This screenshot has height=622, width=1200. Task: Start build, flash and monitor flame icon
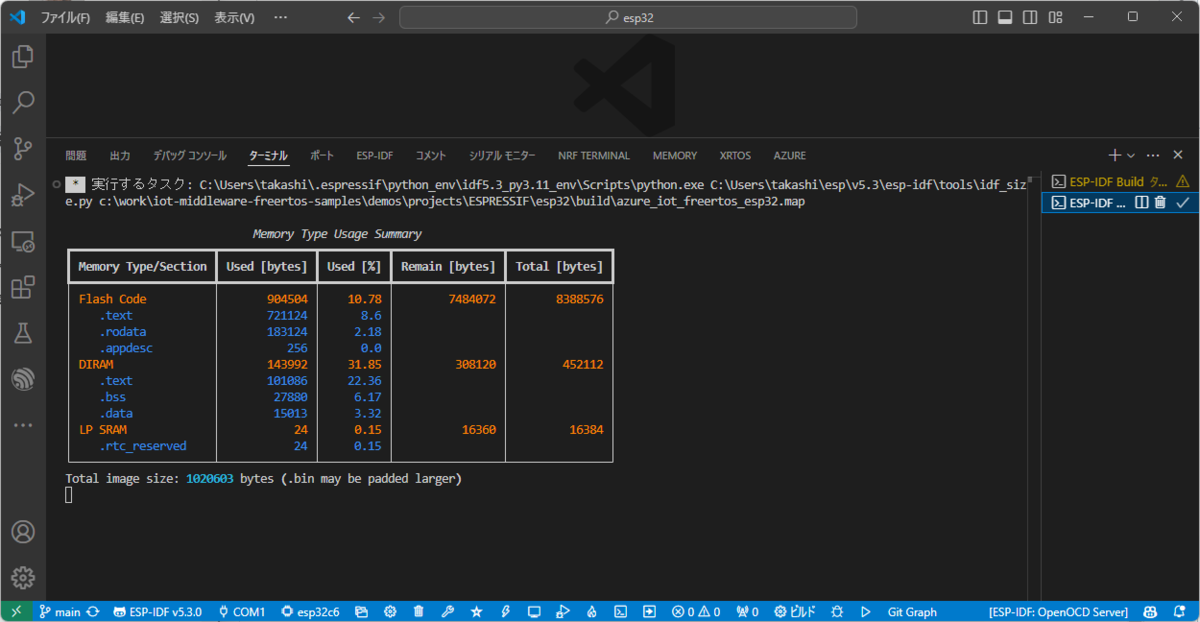tap(591, 611)
